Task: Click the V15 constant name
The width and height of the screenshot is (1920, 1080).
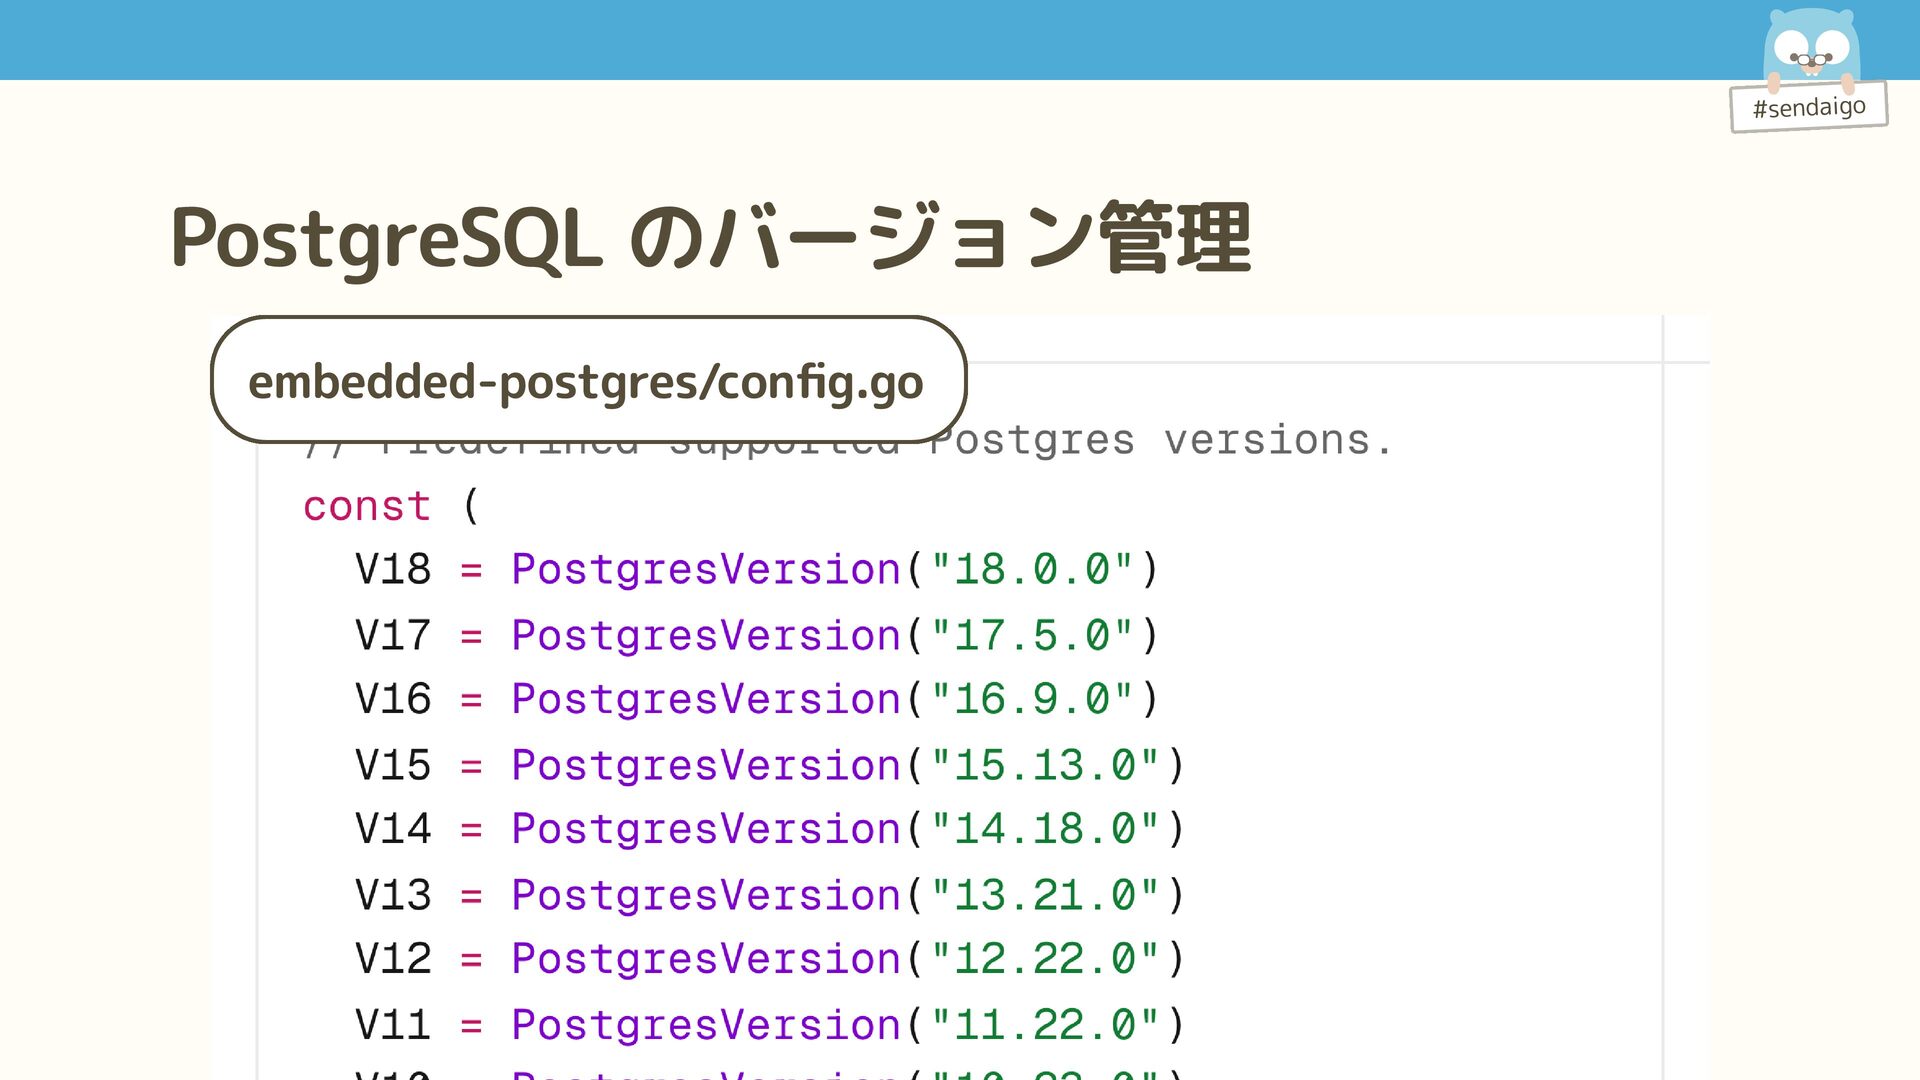Action: point(393,766)
